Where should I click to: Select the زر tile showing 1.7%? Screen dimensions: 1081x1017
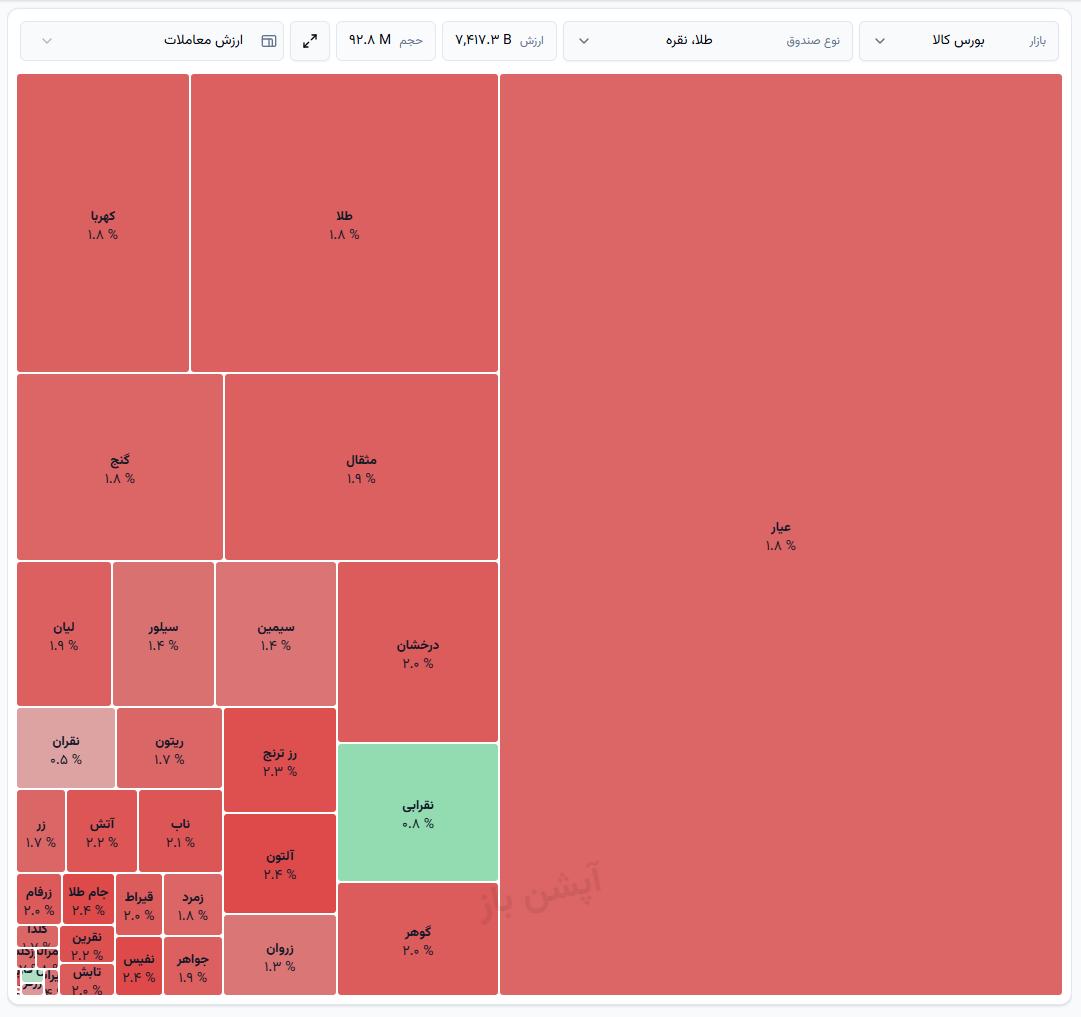coord(41,831)
